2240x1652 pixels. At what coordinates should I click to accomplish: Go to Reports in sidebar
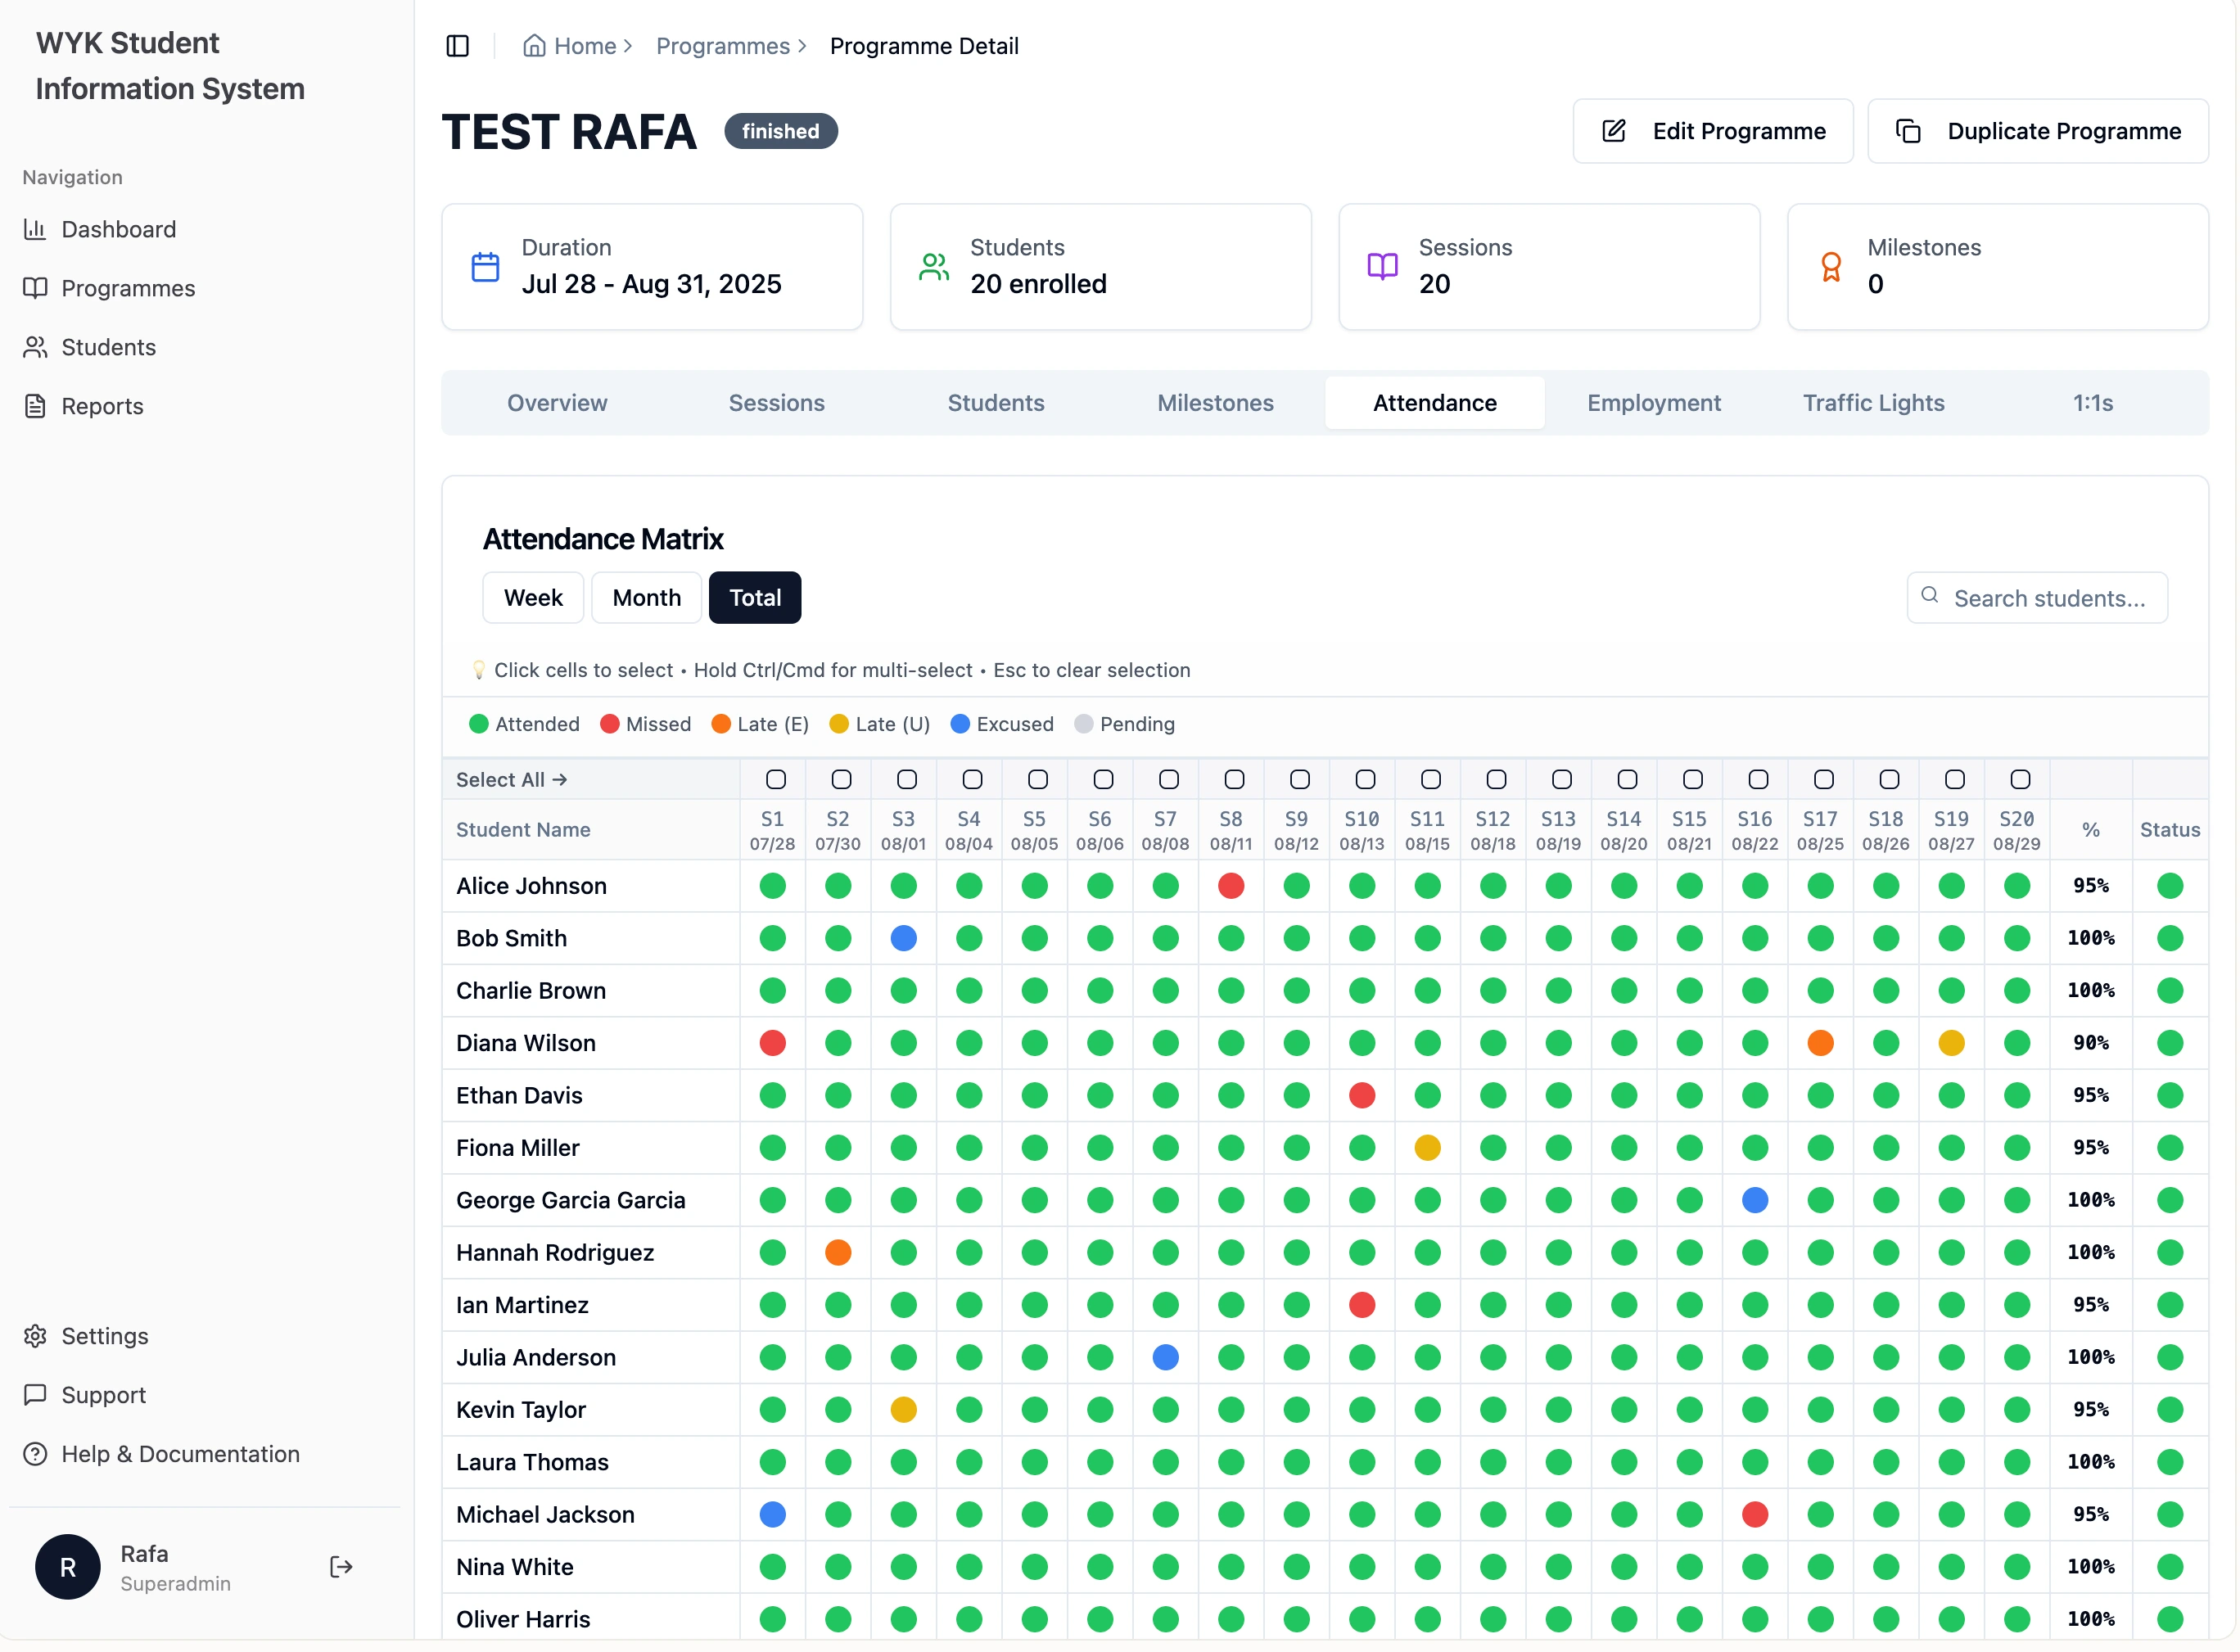[102, 406]
